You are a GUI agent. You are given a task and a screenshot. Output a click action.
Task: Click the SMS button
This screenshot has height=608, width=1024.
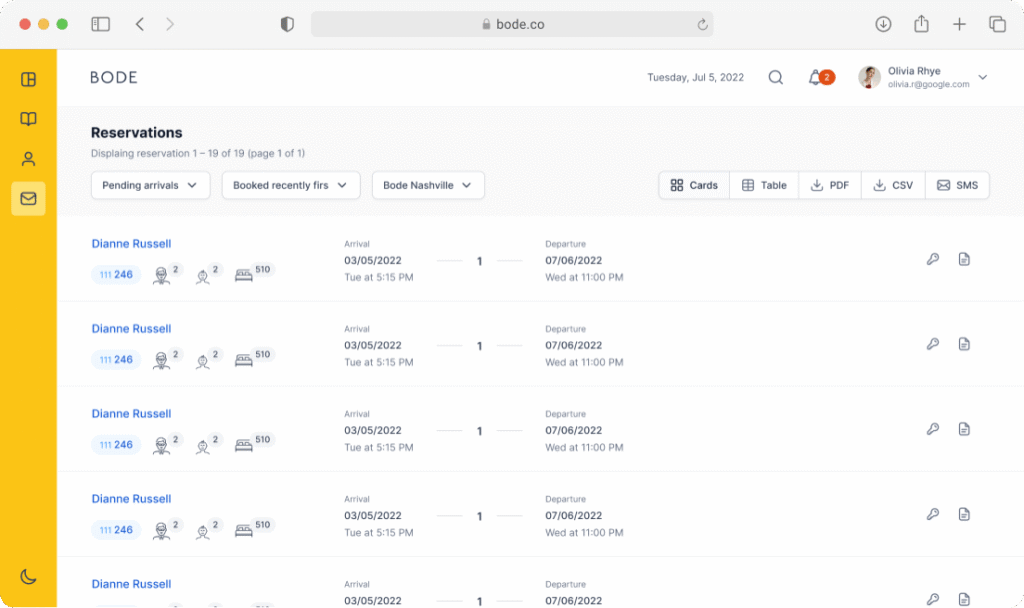point(957,185)
